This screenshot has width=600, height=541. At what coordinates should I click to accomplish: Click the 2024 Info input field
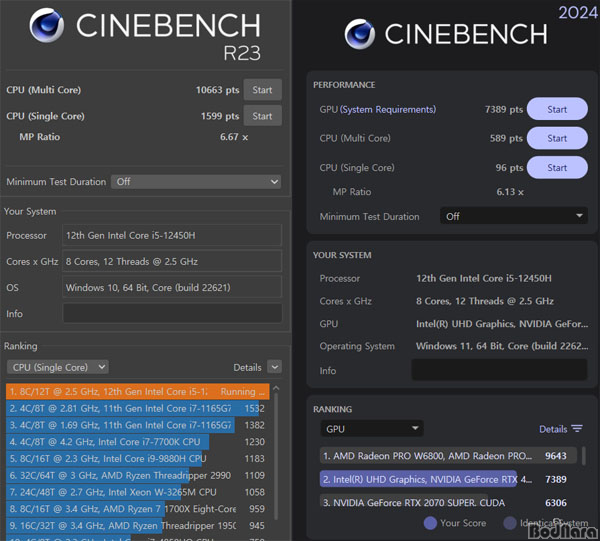pos(499,370)
